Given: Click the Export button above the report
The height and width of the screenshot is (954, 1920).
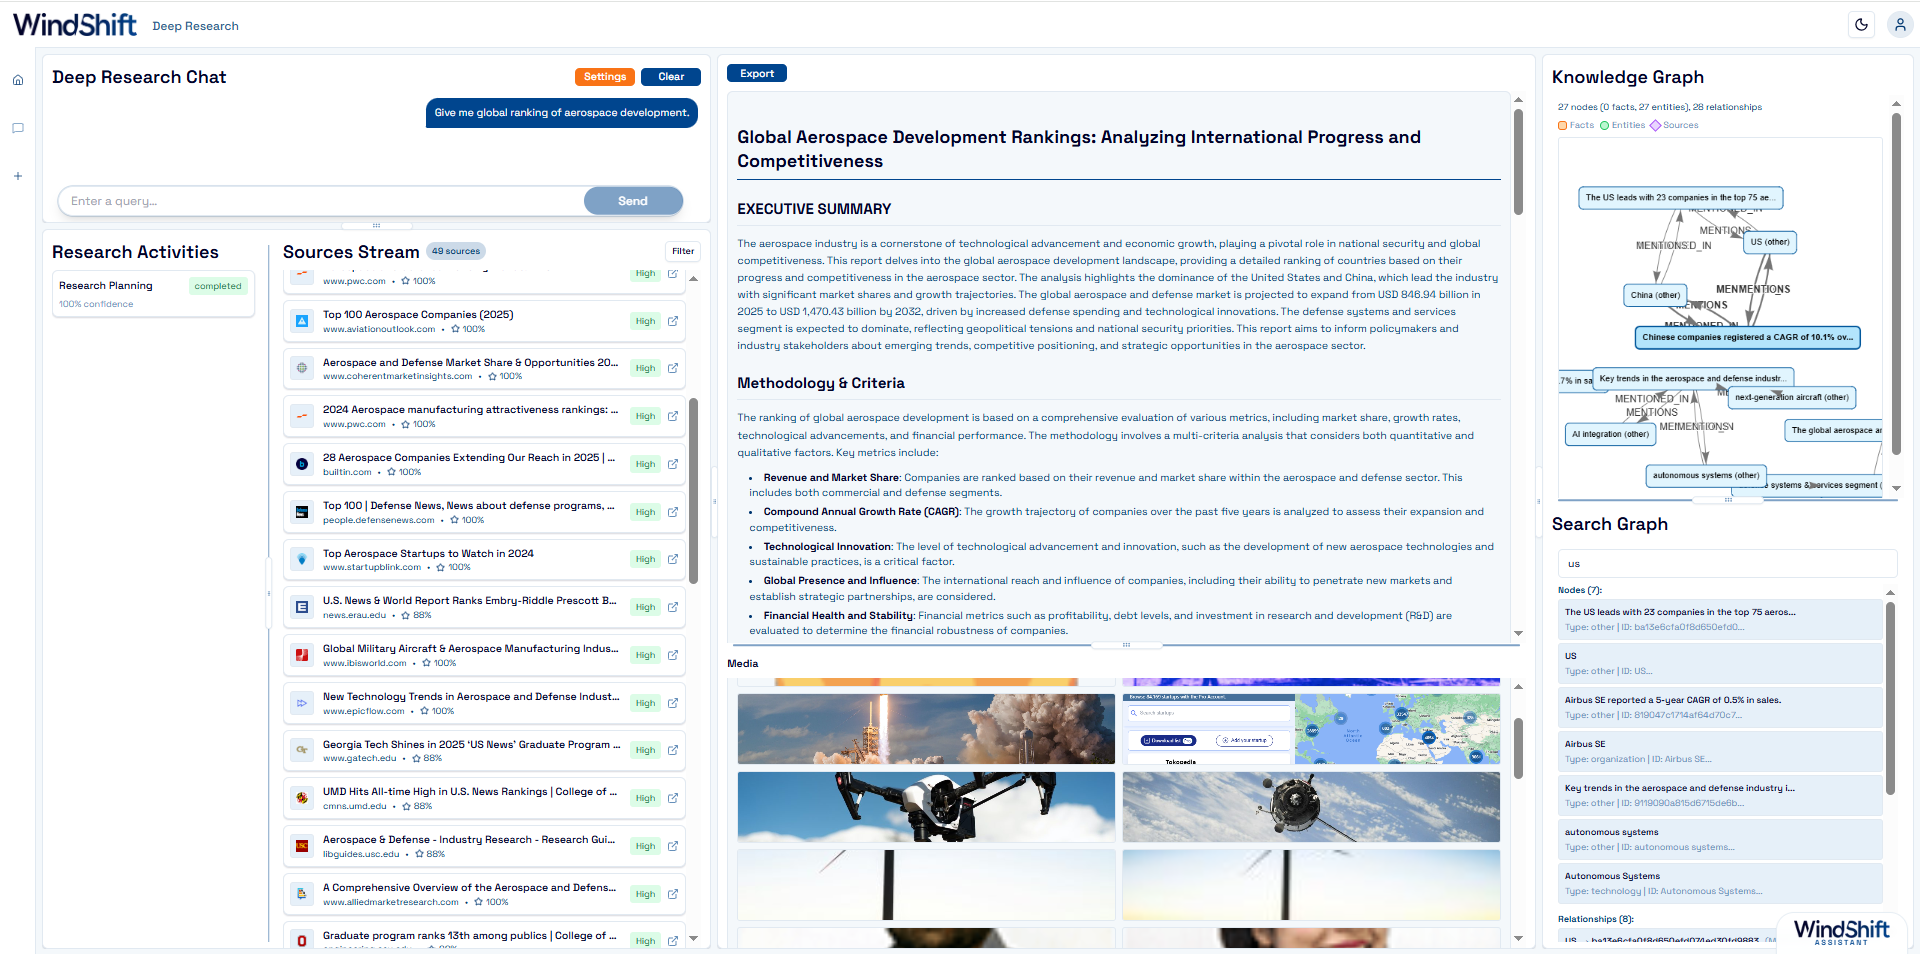Looking at the screenshot, I should tap(756, 72).
